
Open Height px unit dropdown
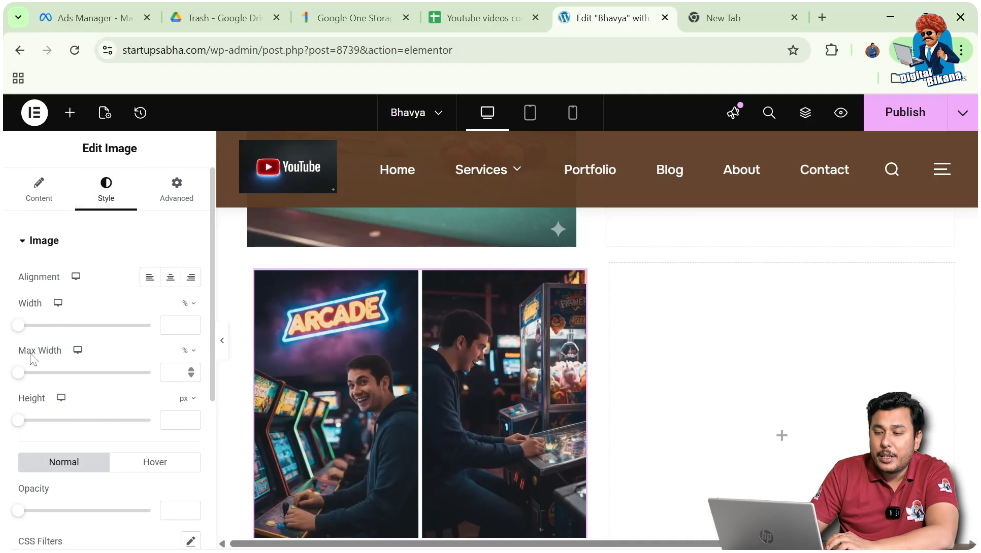(x=188, y=398)
